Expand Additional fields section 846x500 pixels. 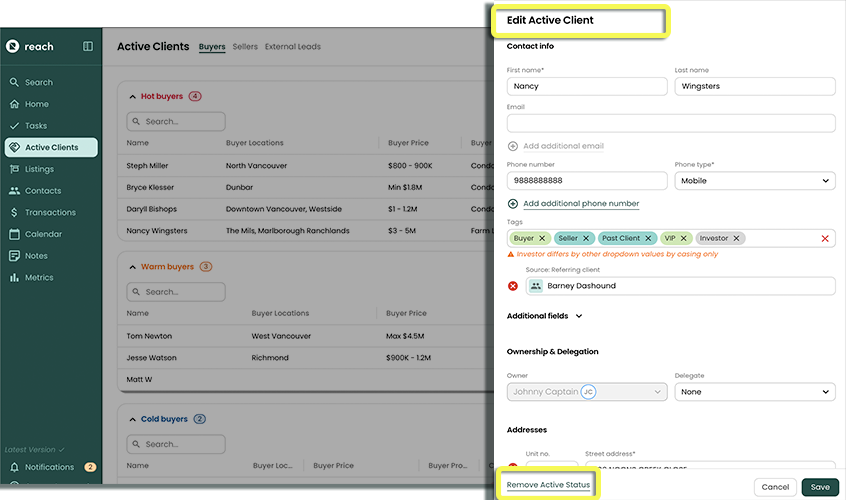tap(579, 316)
